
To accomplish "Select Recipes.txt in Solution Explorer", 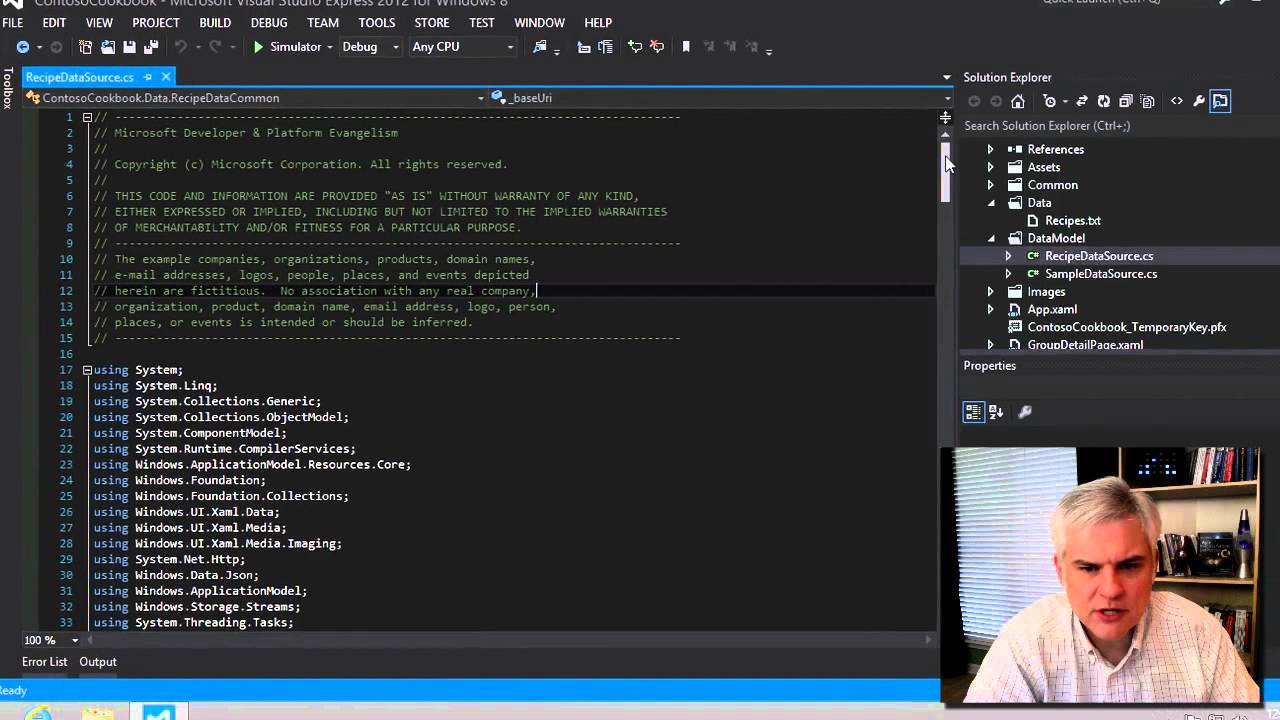I will pyautogui.click(x=1073, y=221).
